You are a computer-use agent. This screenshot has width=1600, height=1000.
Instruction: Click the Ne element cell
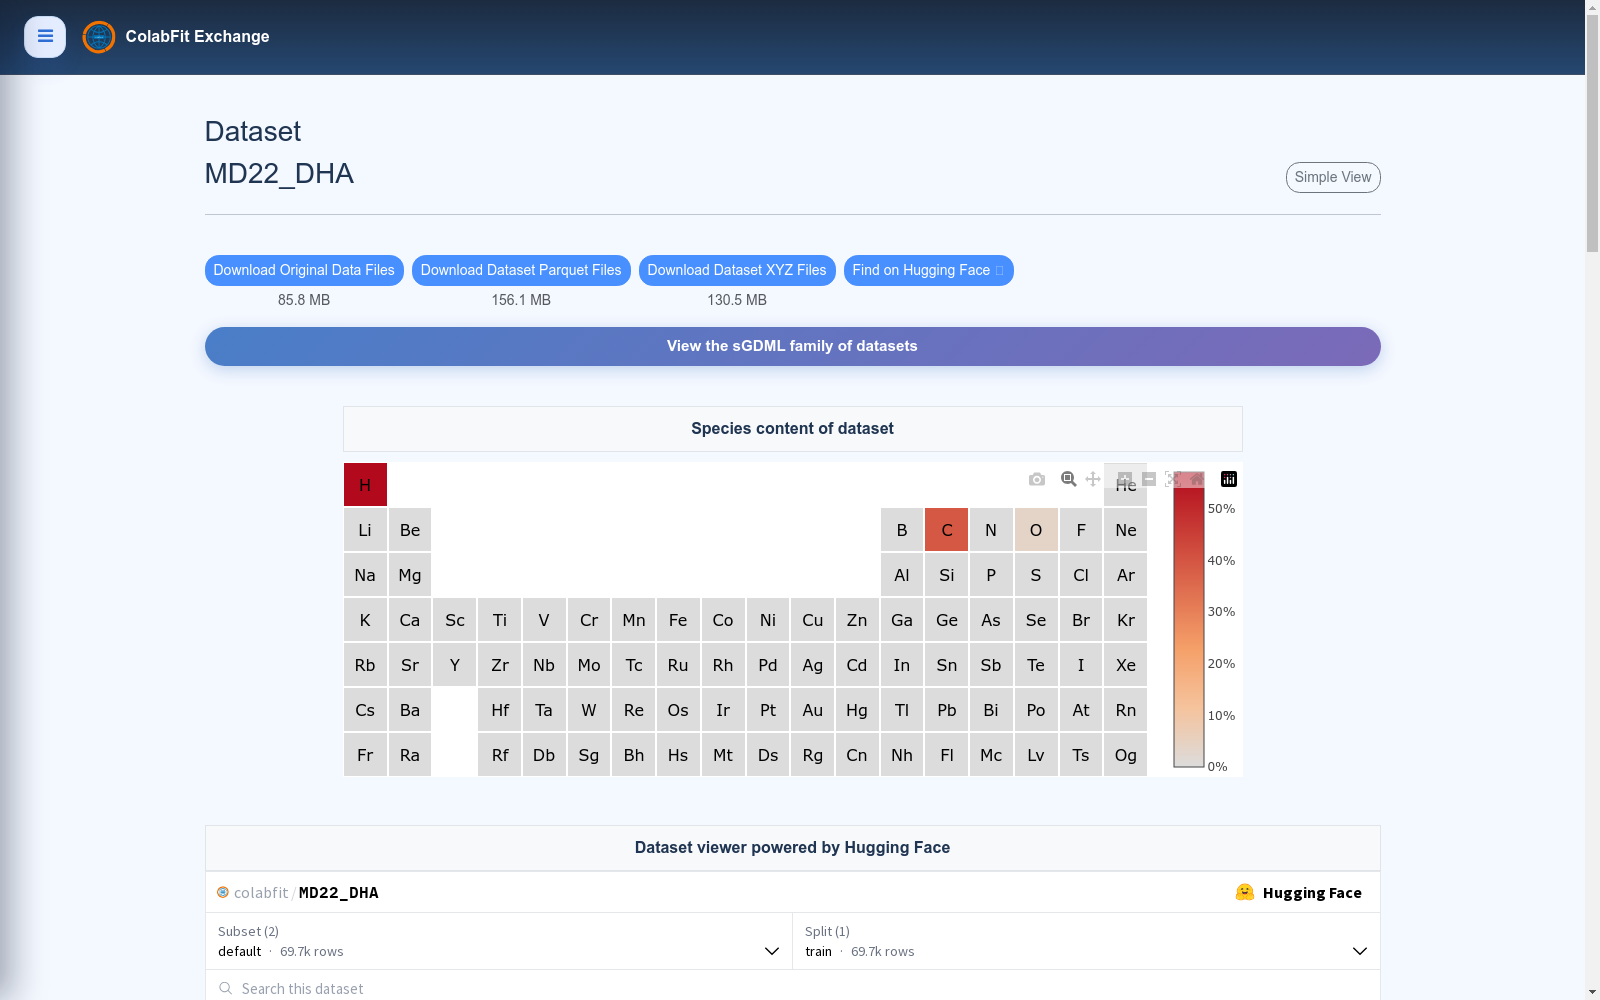(x=1126, y=530)
